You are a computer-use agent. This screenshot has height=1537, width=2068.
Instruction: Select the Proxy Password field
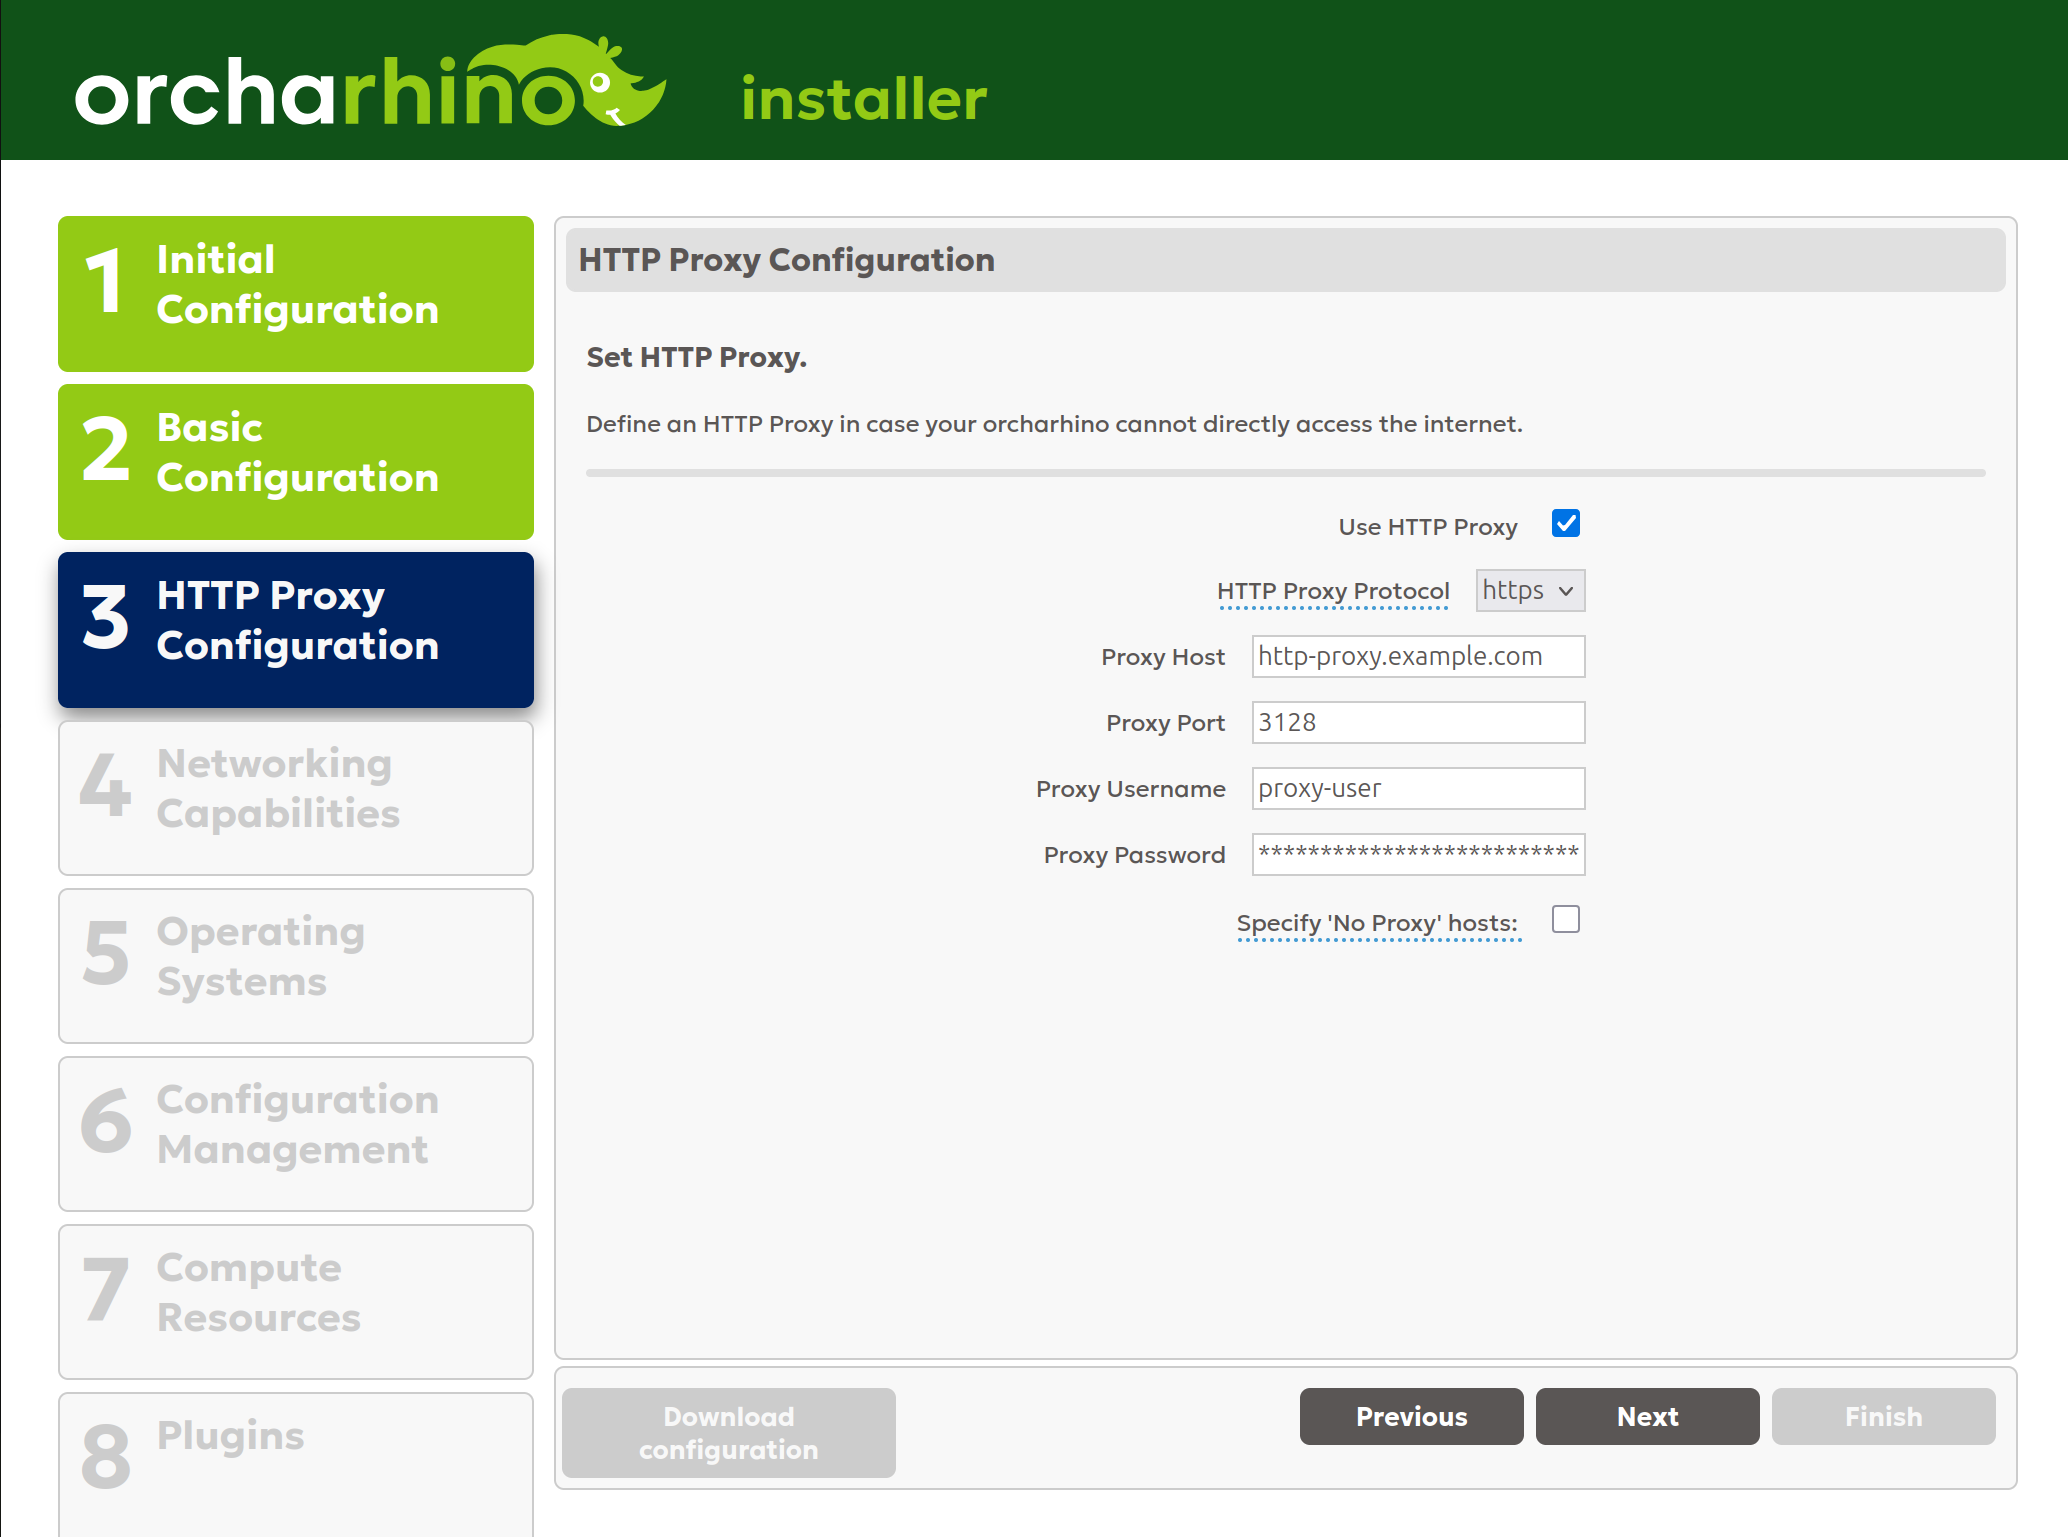1417,854
